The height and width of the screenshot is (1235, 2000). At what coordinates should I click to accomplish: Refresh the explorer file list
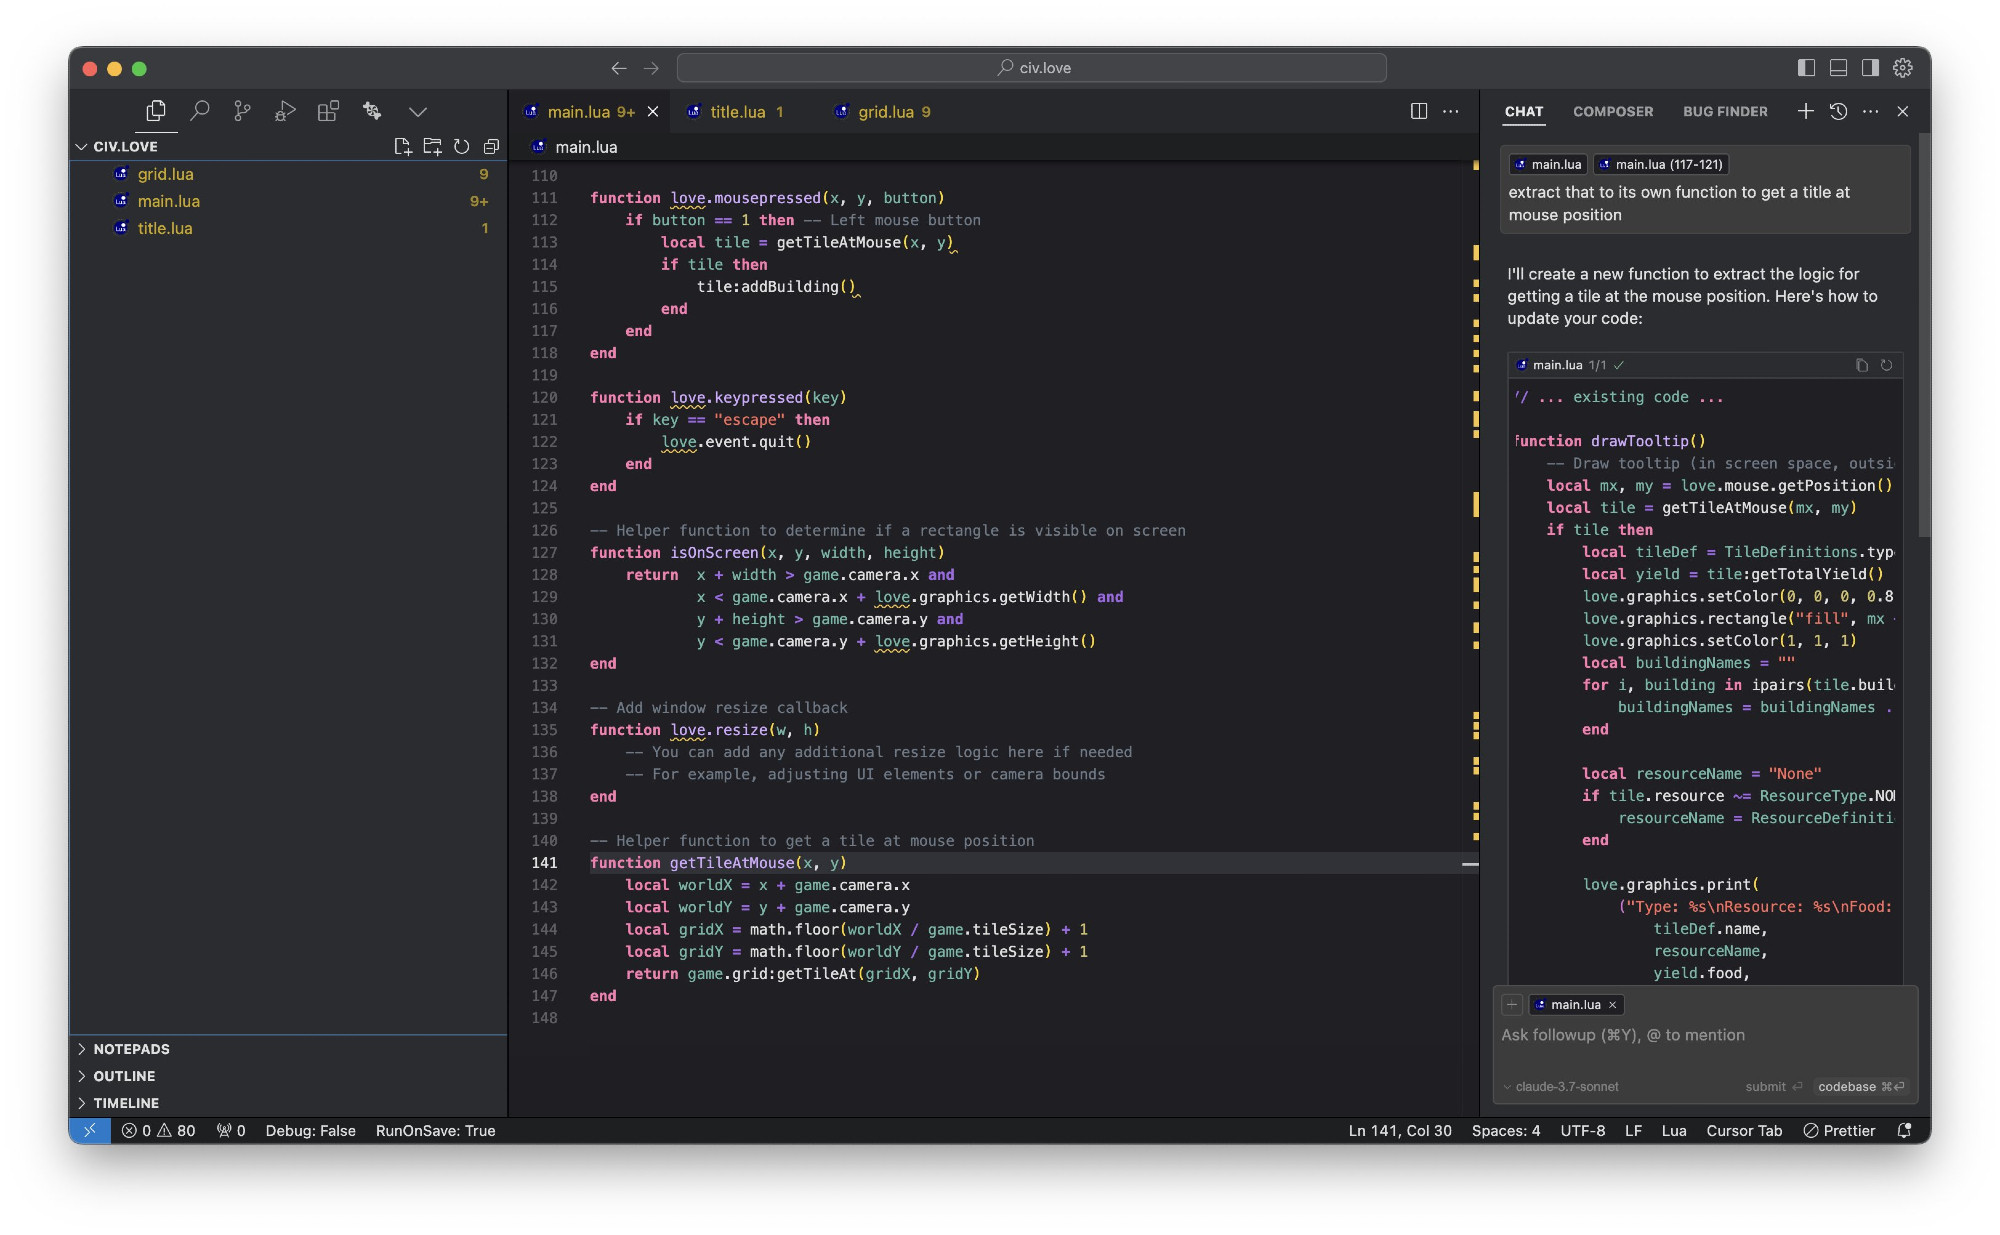(x=461, y=147)
